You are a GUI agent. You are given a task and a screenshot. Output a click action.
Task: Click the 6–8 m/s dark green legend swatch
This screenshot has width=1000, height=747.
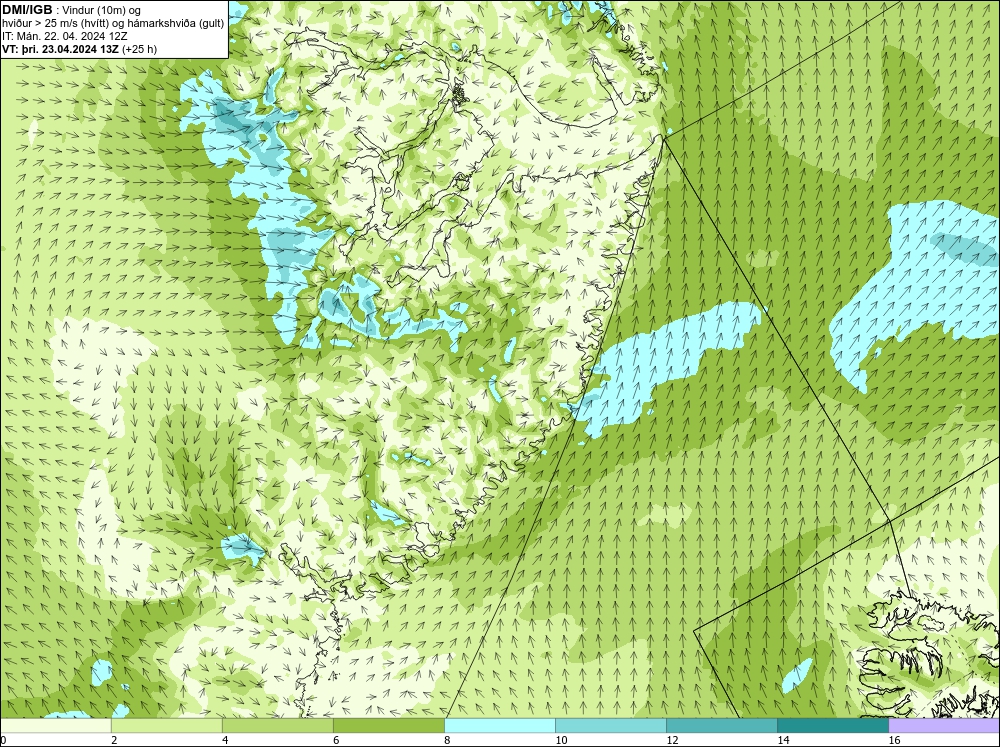click(388, 725)
